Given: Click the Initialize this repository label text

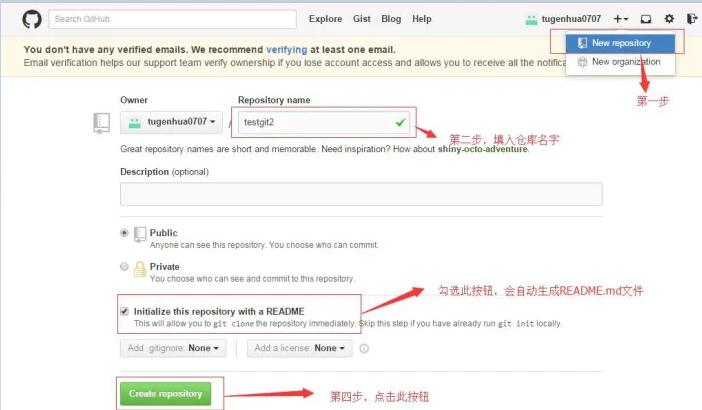Looking at the screenshot, I should tap(219, 312).
